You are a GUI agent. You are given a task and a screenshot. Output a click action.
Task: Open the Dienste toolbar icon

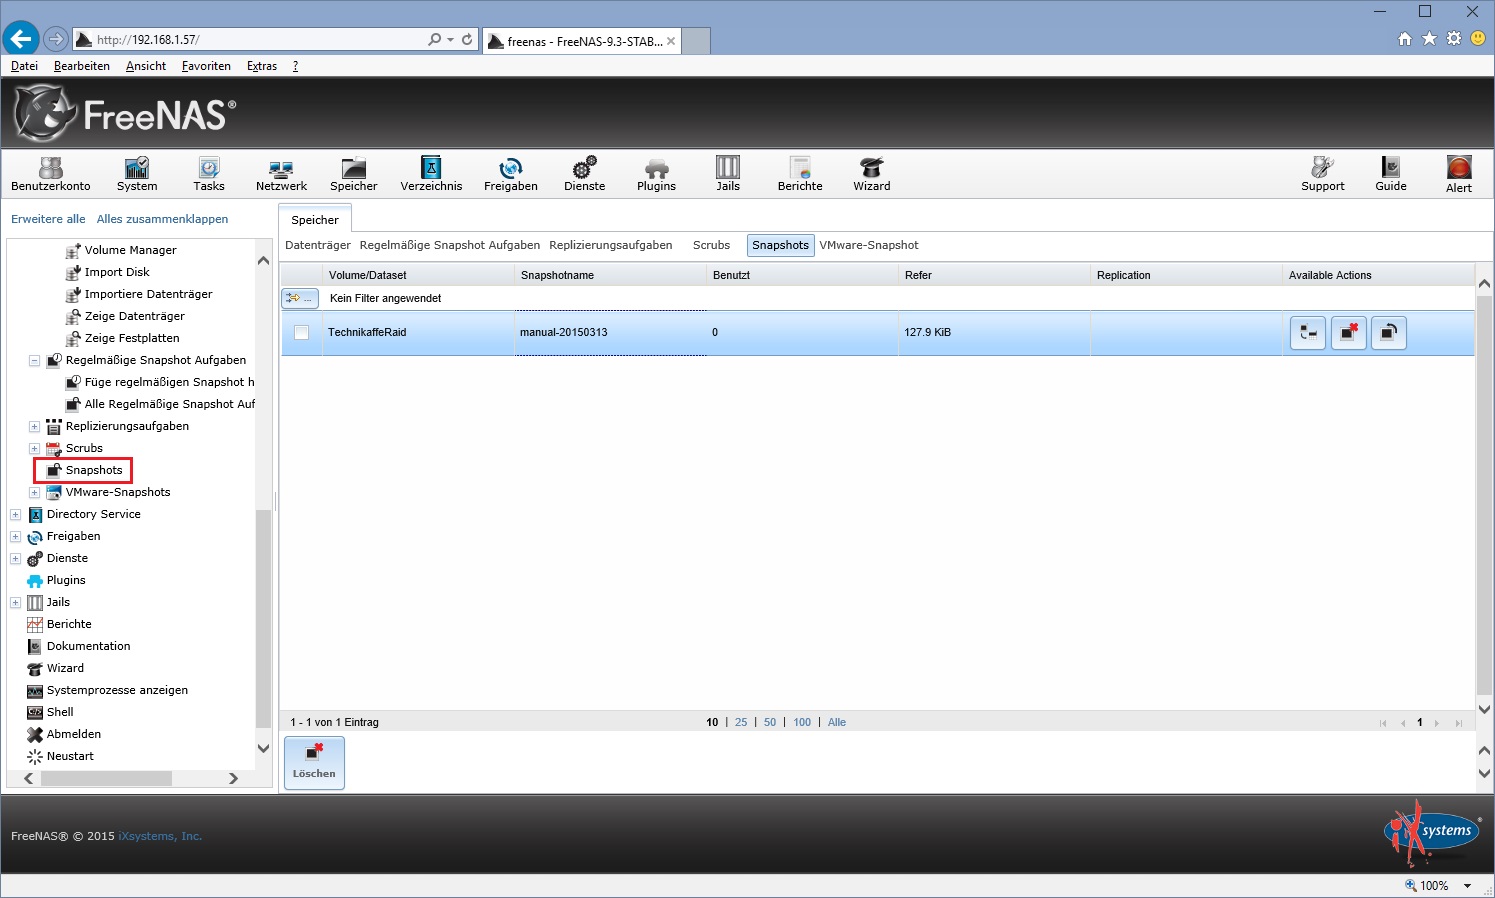(x=585, y=174)
